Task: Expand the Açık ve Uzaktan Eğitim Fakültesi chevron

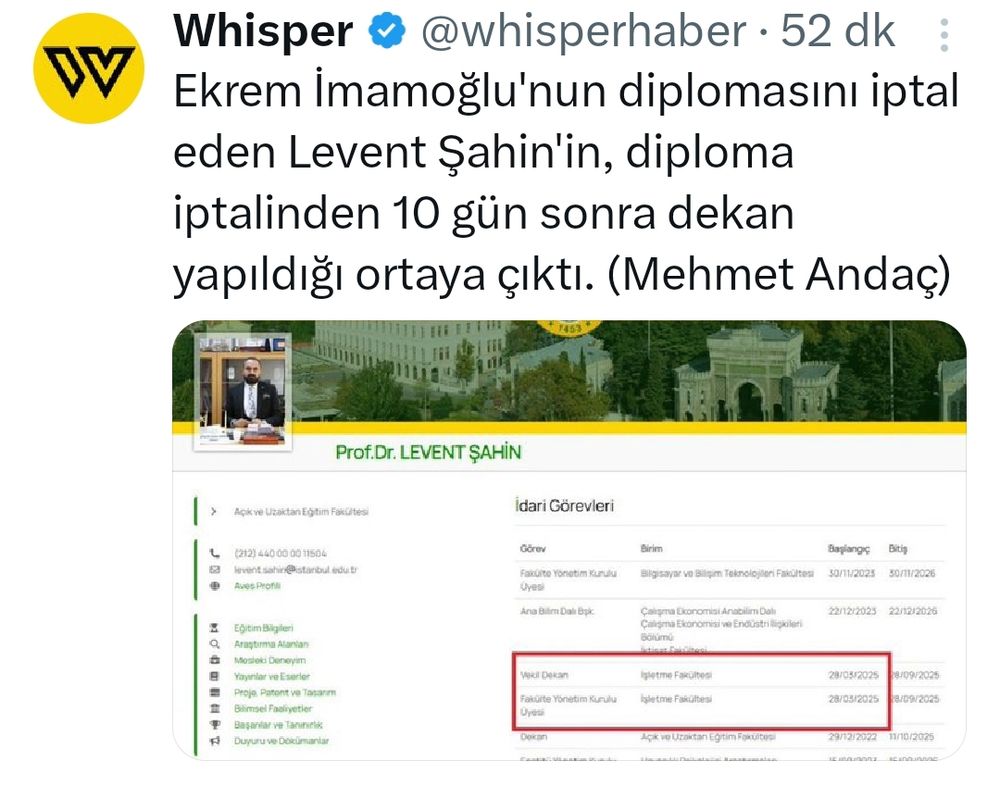Action: pyautogui.click(x=214, y=511)
